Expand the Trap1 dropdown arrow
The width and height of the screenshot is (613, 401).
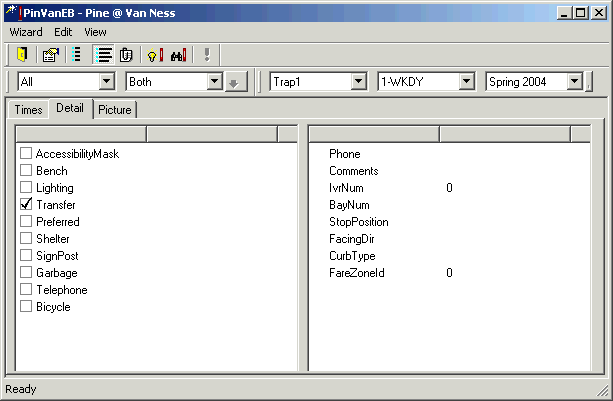358,82
